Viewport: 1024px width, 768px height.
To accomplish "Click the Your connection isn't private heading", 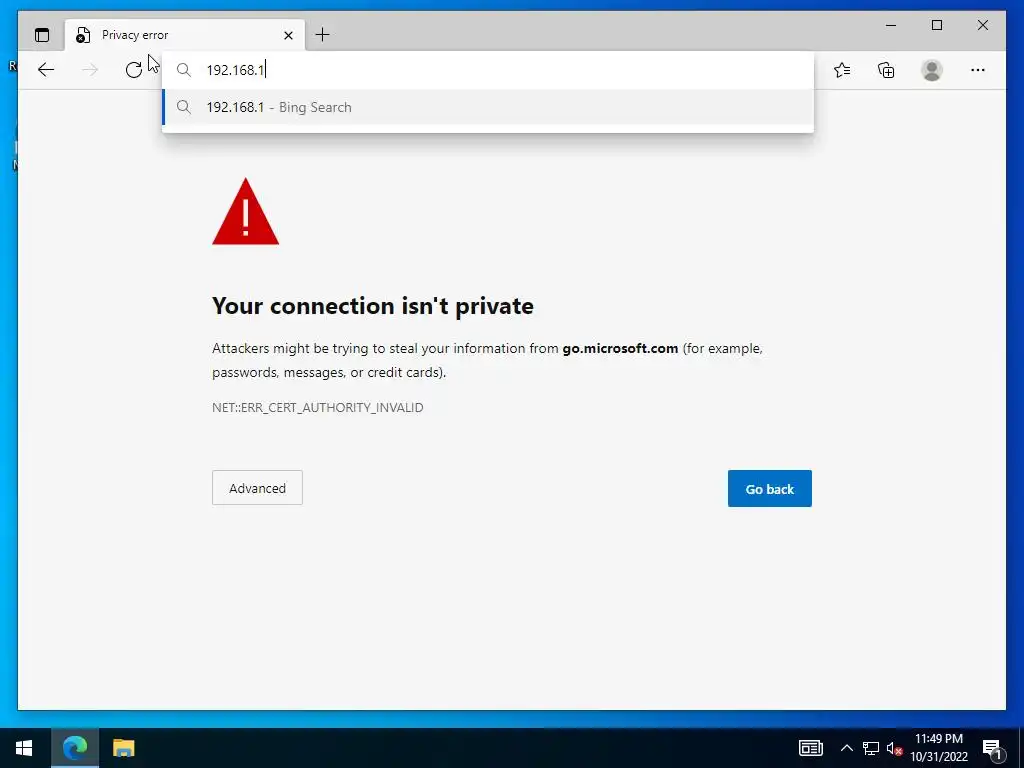I will point(373,306).
